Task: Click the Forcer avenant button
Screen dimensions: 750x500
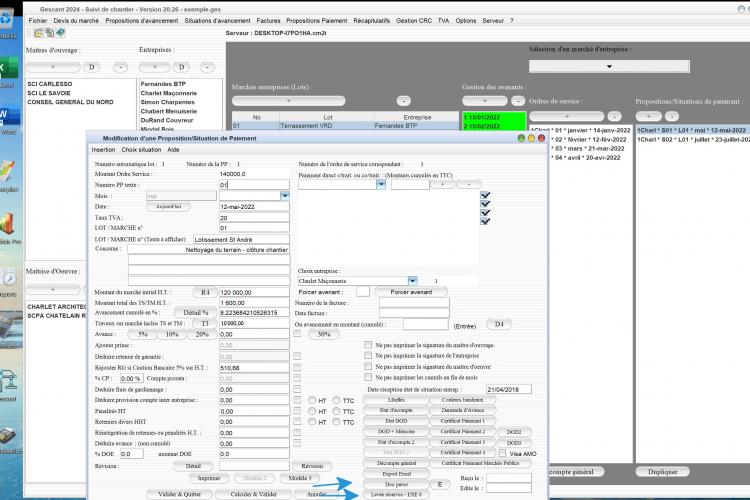Action: coord(411,292)
